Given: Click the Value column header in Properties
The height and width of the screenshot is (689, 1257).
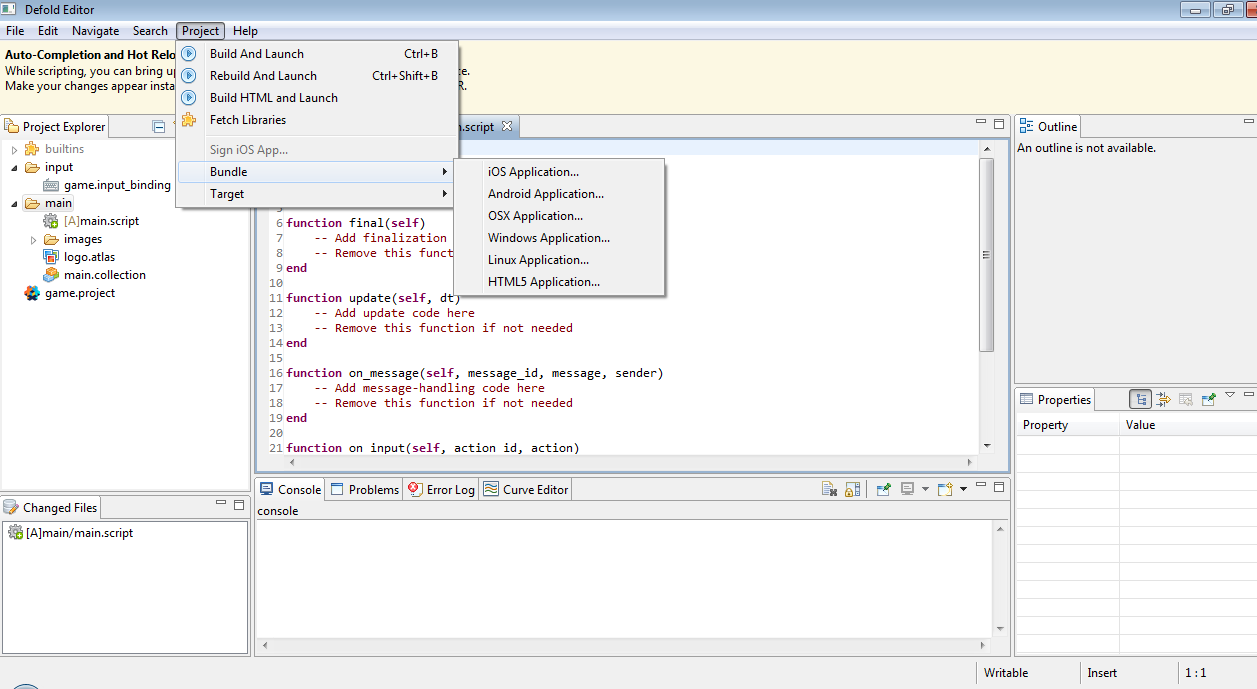Looking at the screenshot, I should pos(1186,425).
